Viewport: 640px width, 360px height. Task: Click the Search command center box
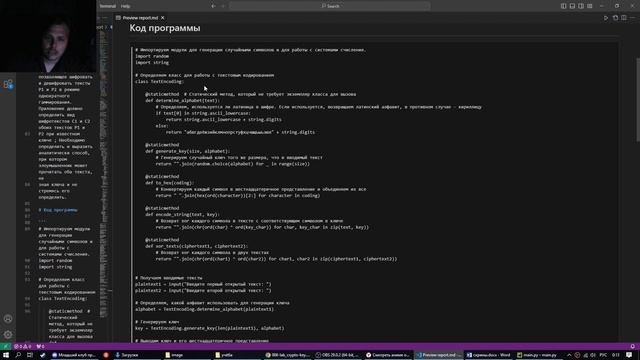coord(330,6)
